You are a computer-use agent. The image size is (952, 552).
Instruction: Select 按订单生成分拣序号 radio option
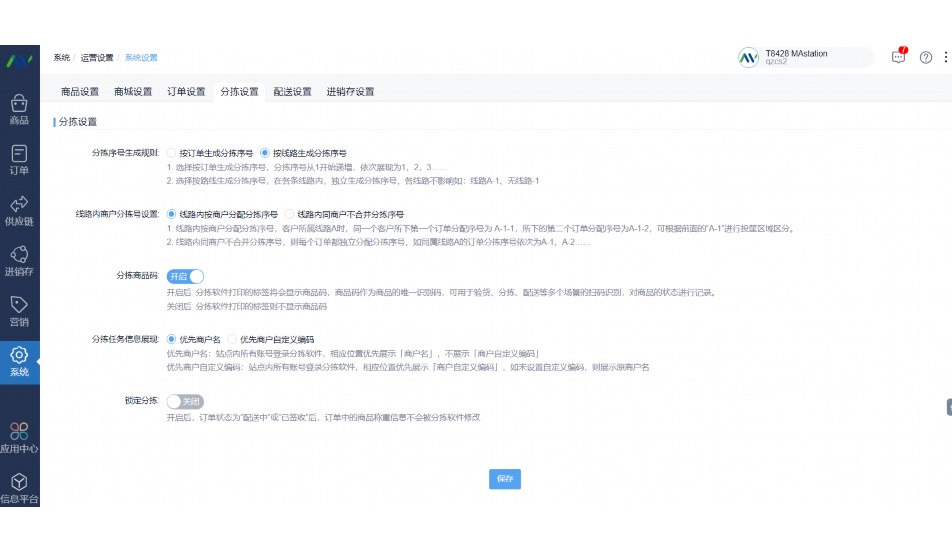coord(172,153)
